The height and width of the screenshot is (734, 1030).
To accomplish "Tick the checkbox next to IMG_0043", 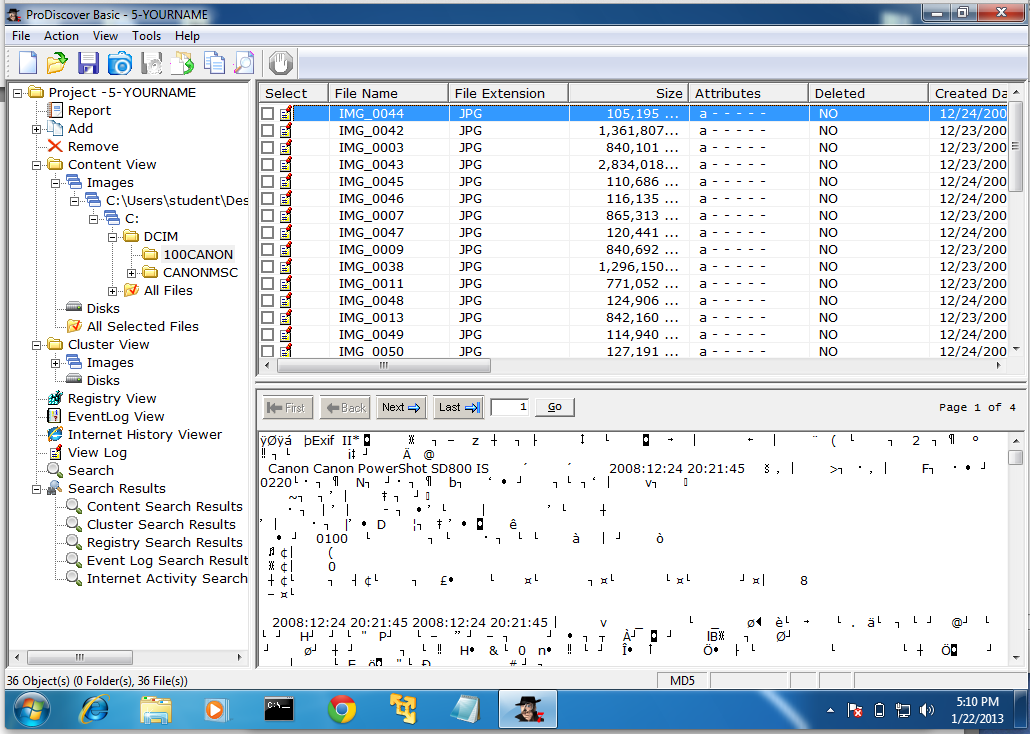I will (267, 165).
